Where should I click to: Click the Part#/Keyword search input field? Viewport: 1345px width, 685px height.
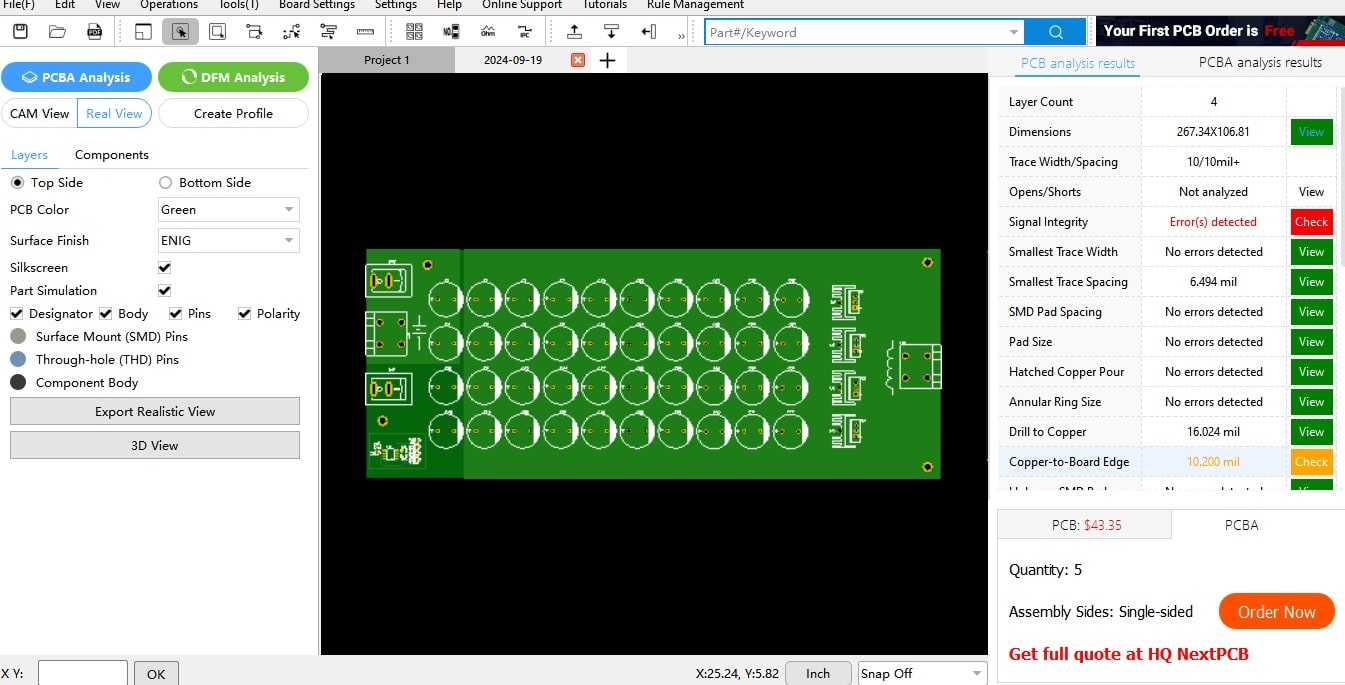860,31
